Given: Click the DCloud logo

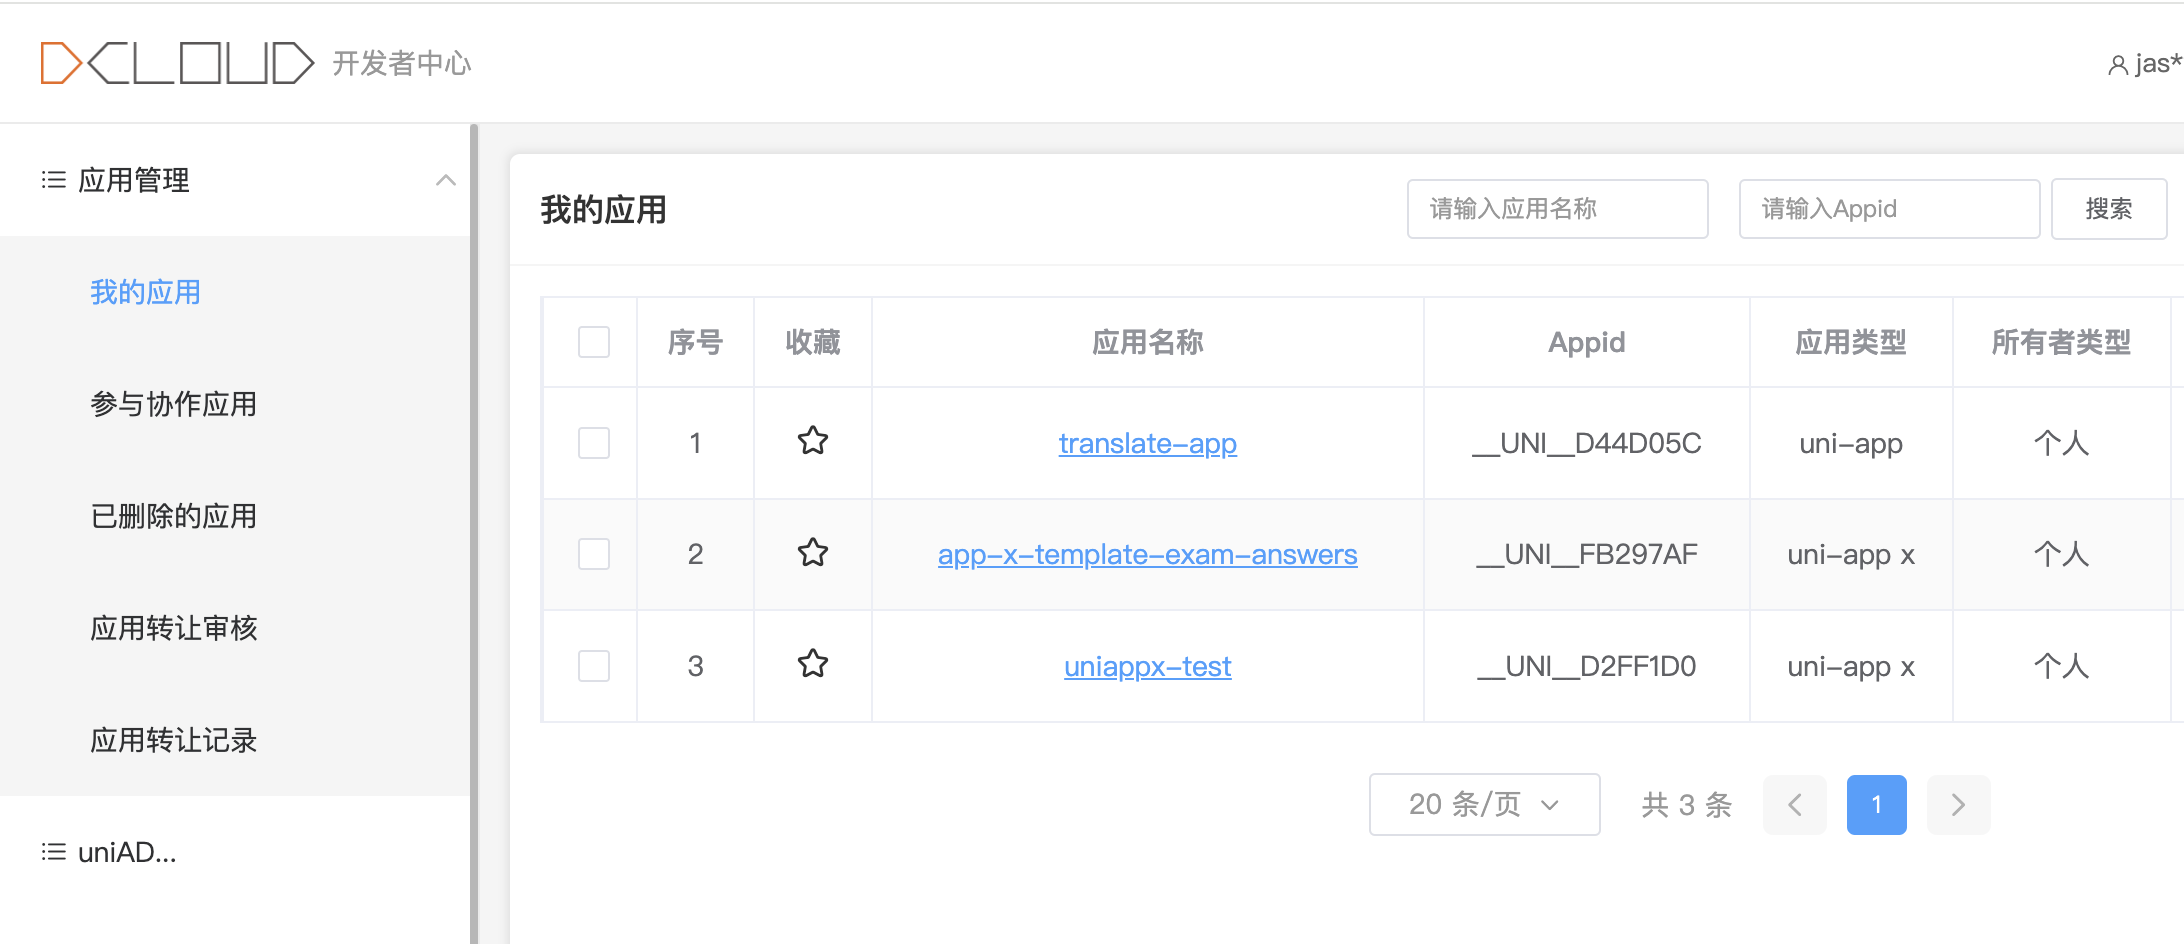Looking at the screenshot, I should [x=177, y=63].
